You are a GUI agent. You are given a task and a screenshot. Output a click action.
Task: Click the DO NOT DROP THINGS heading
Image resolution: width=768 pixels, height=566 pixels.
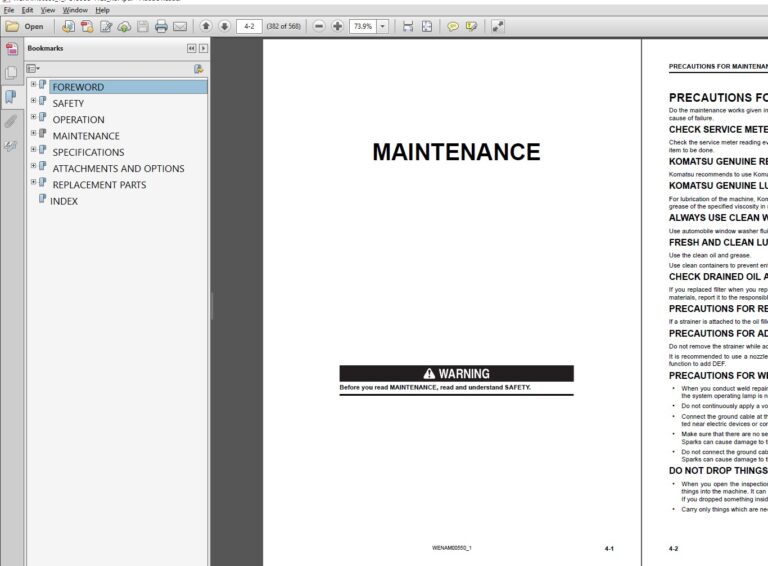click(718, 471)
